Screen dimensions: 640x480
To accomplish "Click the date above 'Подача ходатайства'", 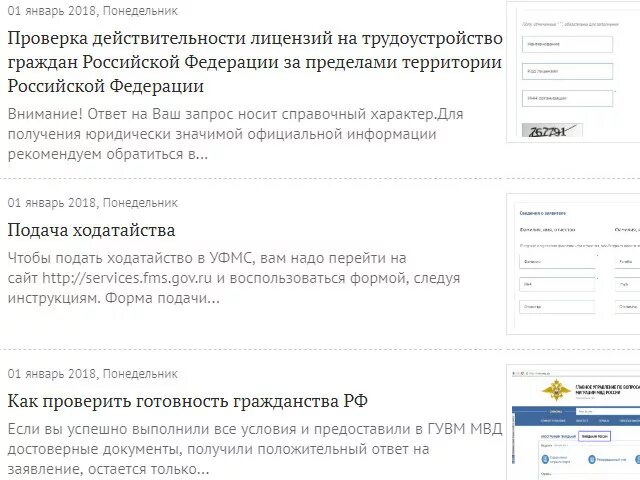I will [93, 203].
